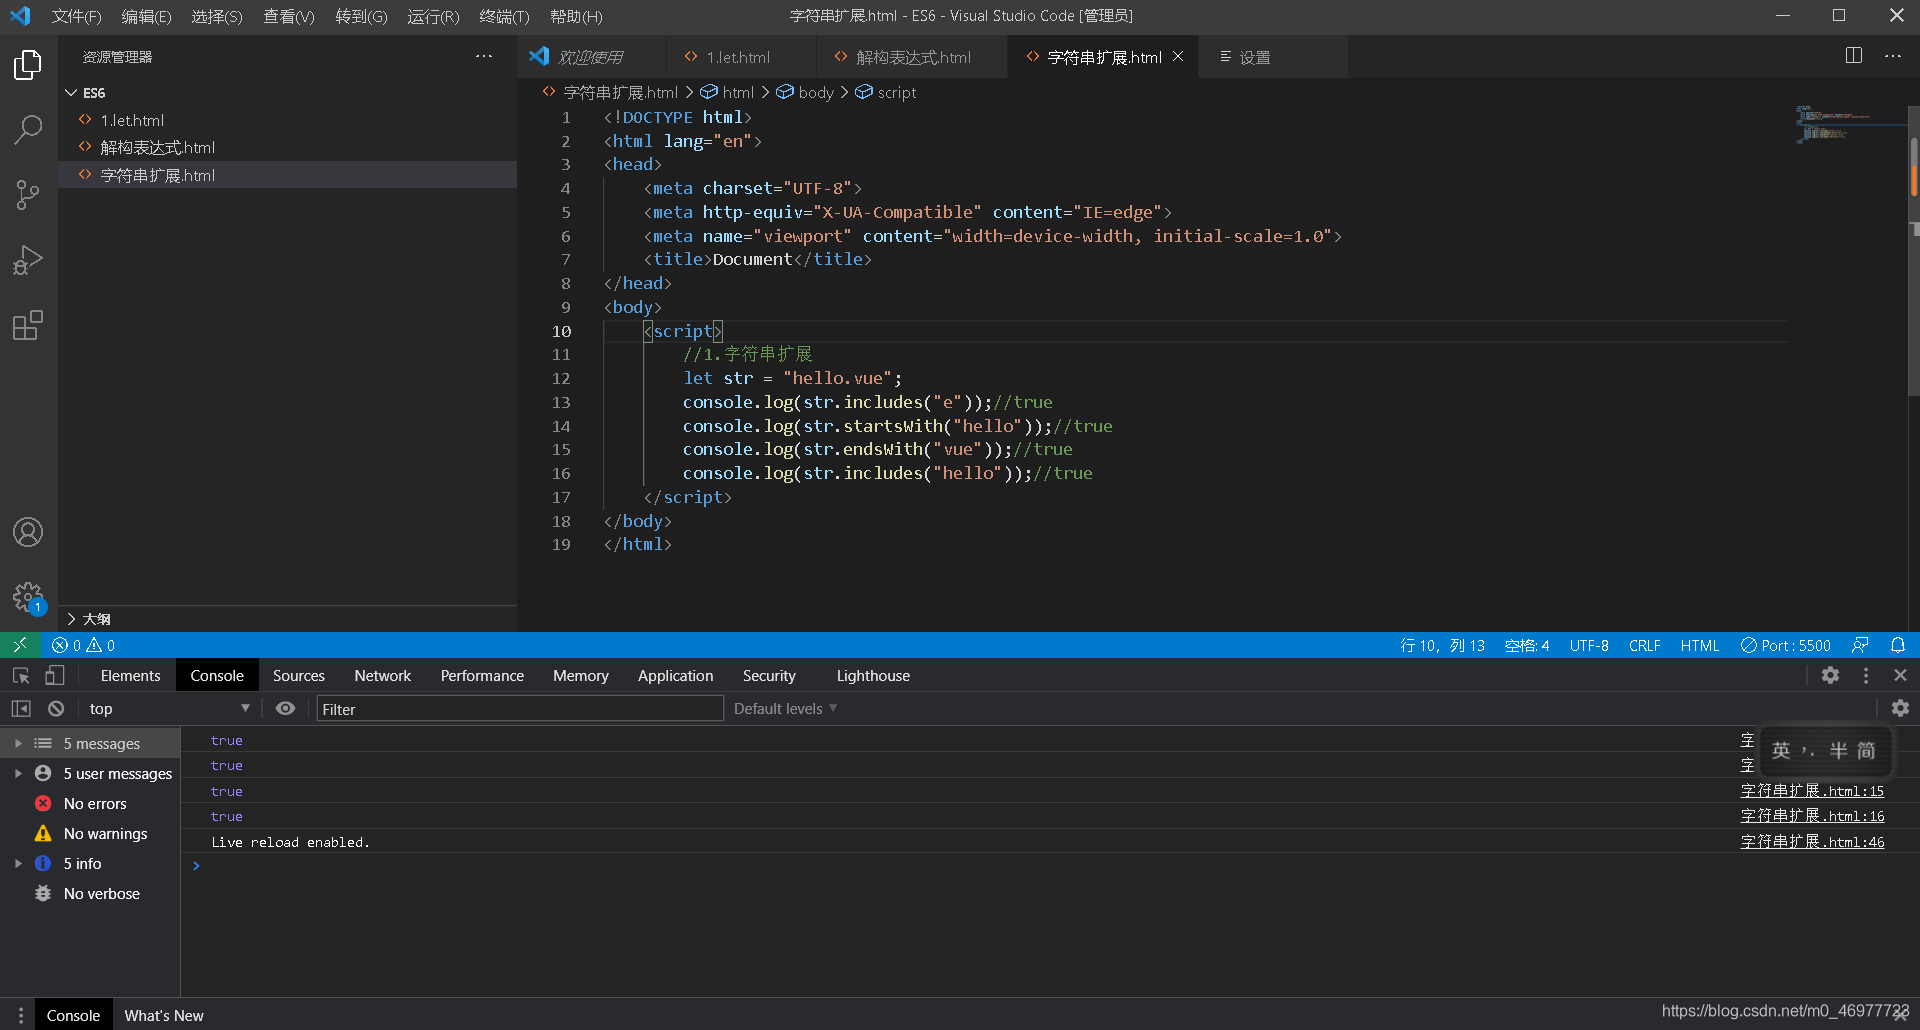Click the 行 10, 列 13 cursor position
The height and width of the screenshot is (1030, 1920).
pyautogui.click(x=1442, y=645)
